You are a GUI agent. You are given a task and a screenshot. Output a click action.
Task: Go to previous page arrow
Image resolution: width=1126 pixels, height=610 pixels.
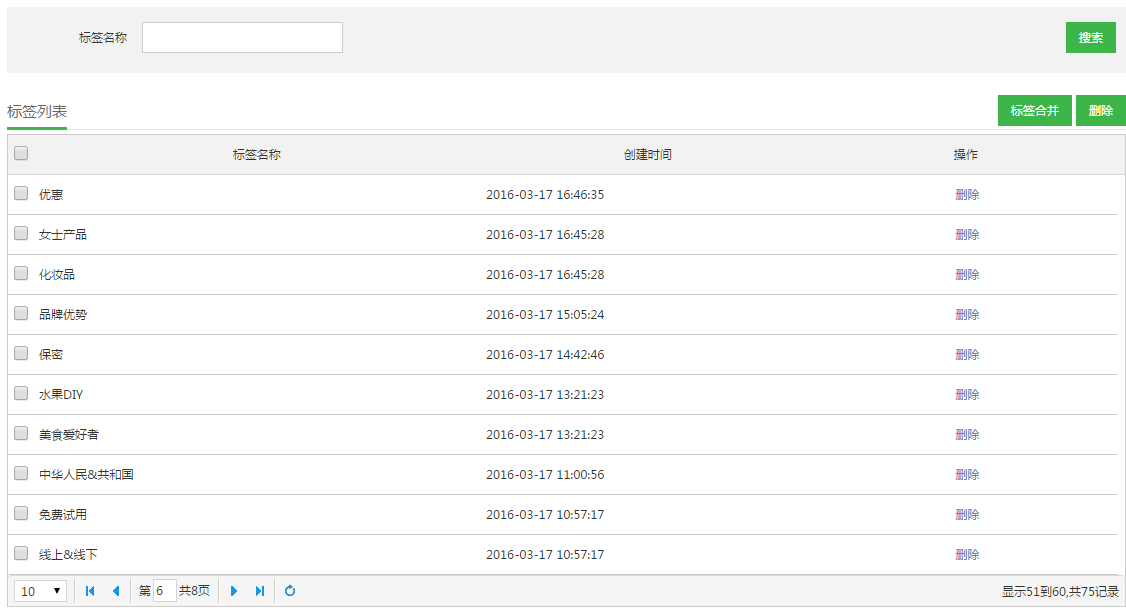tap(116, 591)
